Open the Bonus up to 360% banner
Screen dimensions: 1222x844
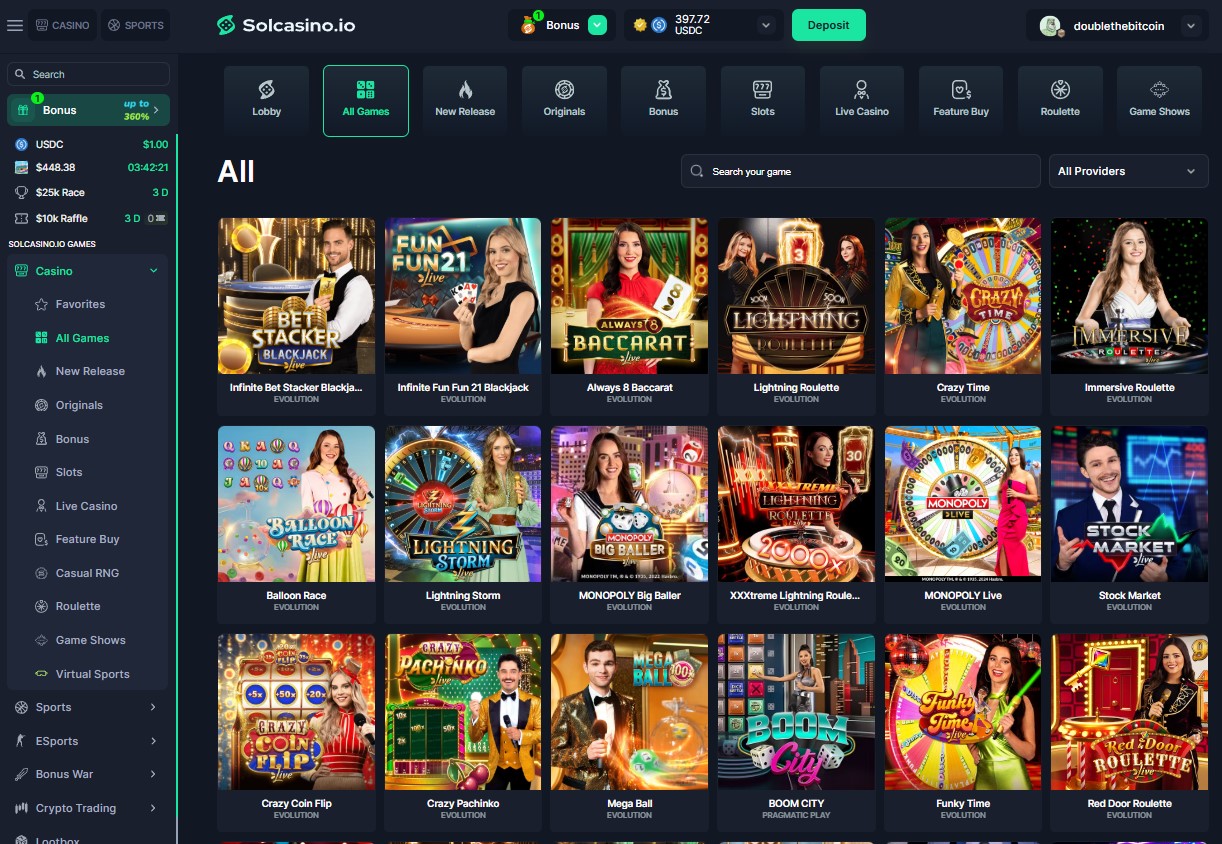coord(88,110)
